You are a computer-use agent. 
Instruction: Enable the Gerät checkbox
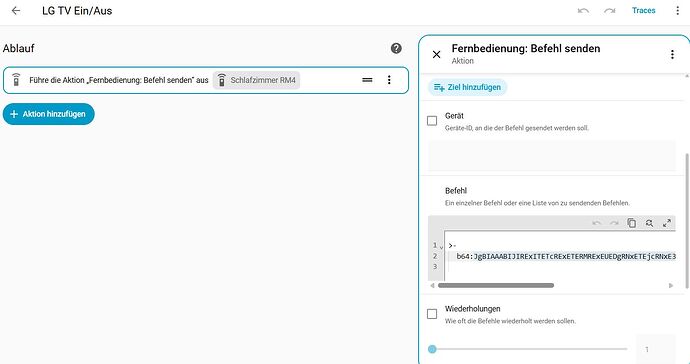(432, 121)
